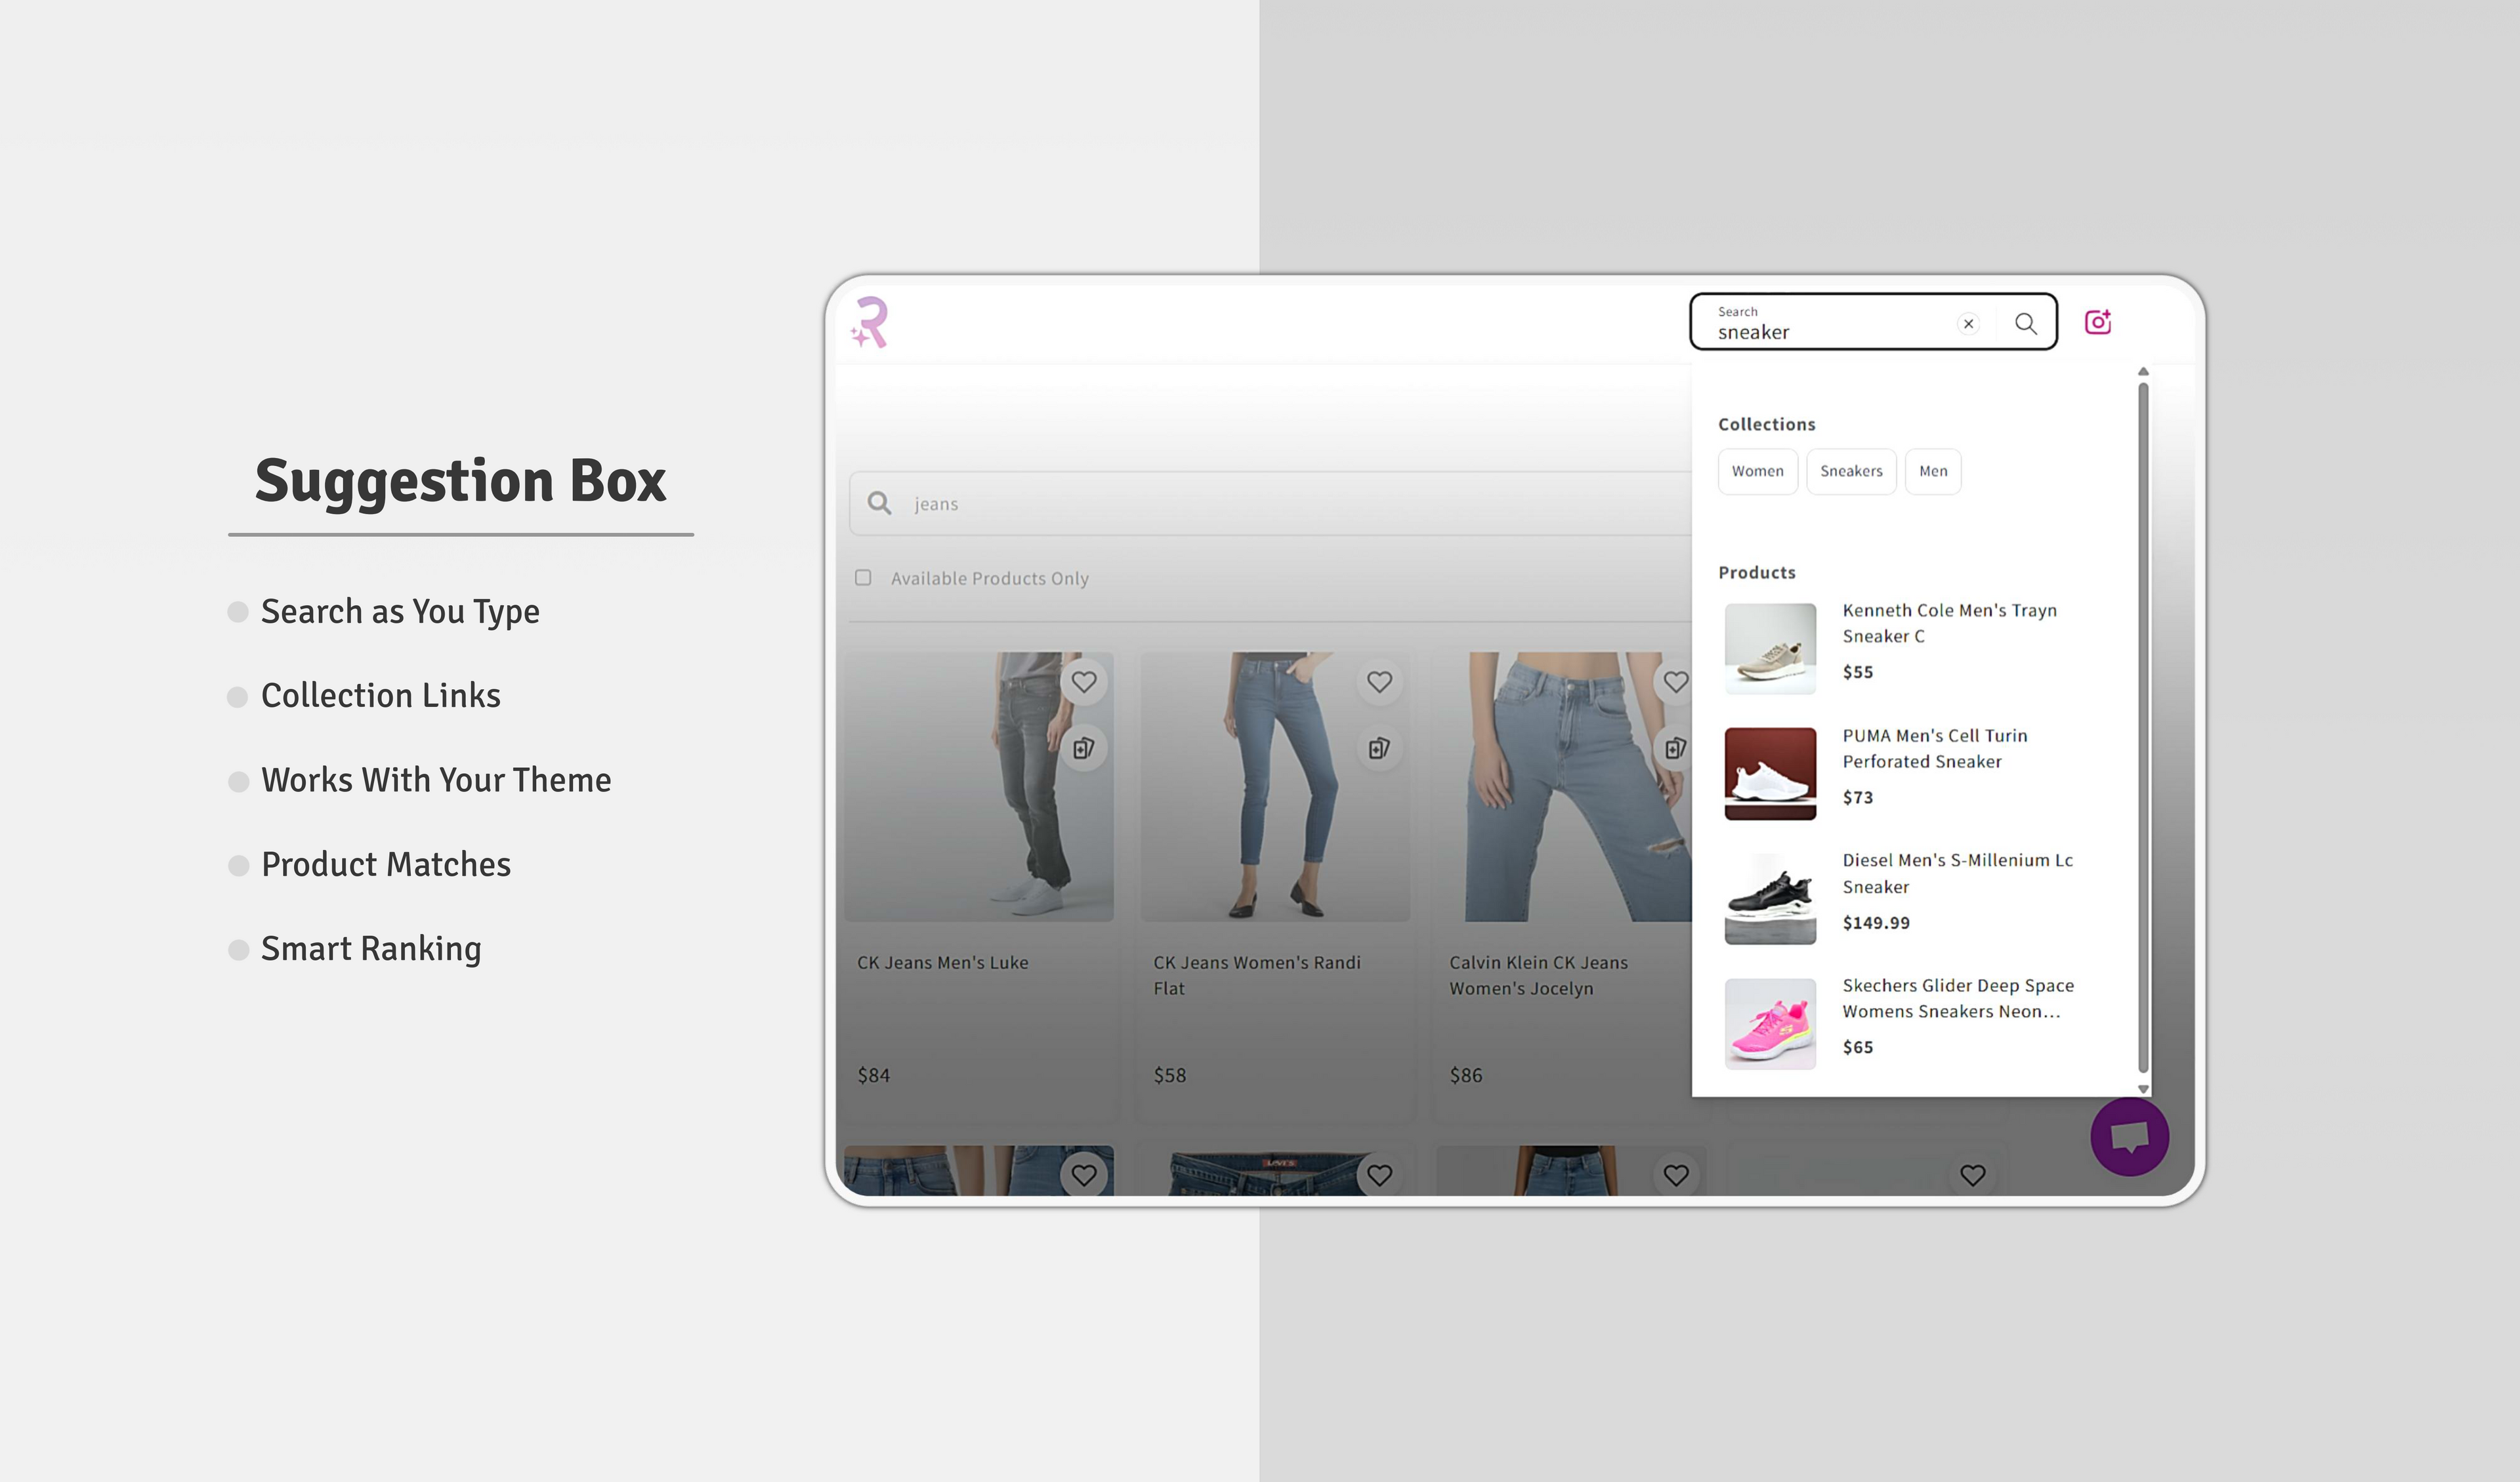
Task: Open PUMA Men's Cell Turin Sneaker suggestion
Action: point(1934,748)
